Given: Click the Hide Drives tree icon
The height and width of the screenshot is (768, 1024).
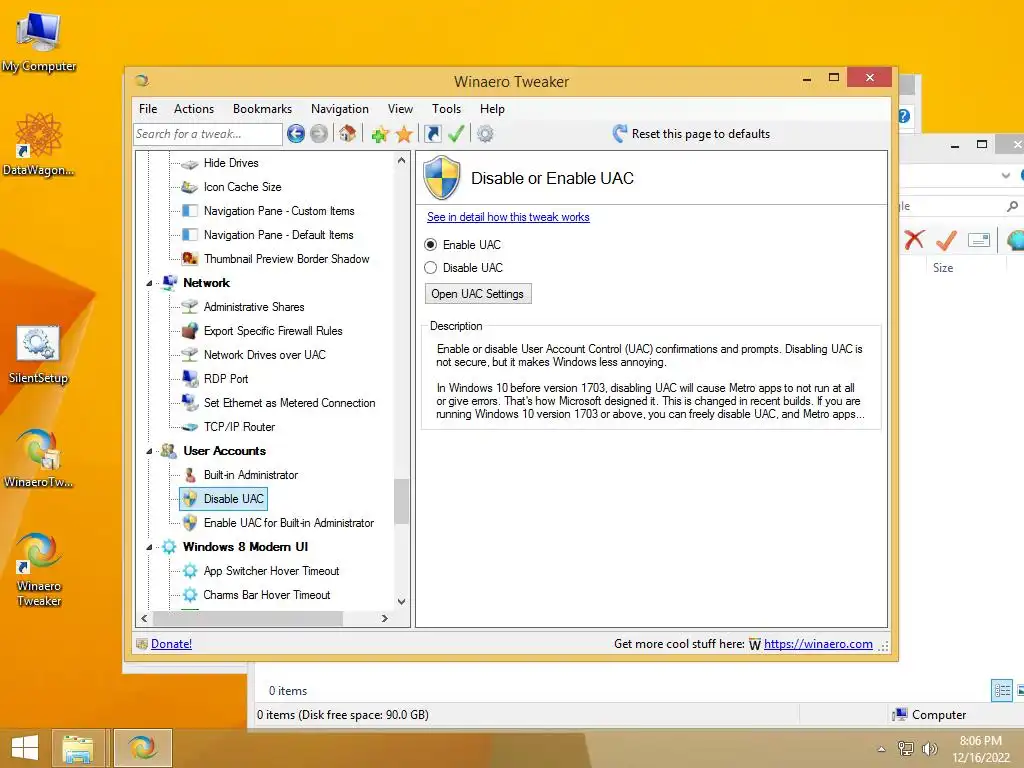Looking at the screenshot, I should coord(189,163).
